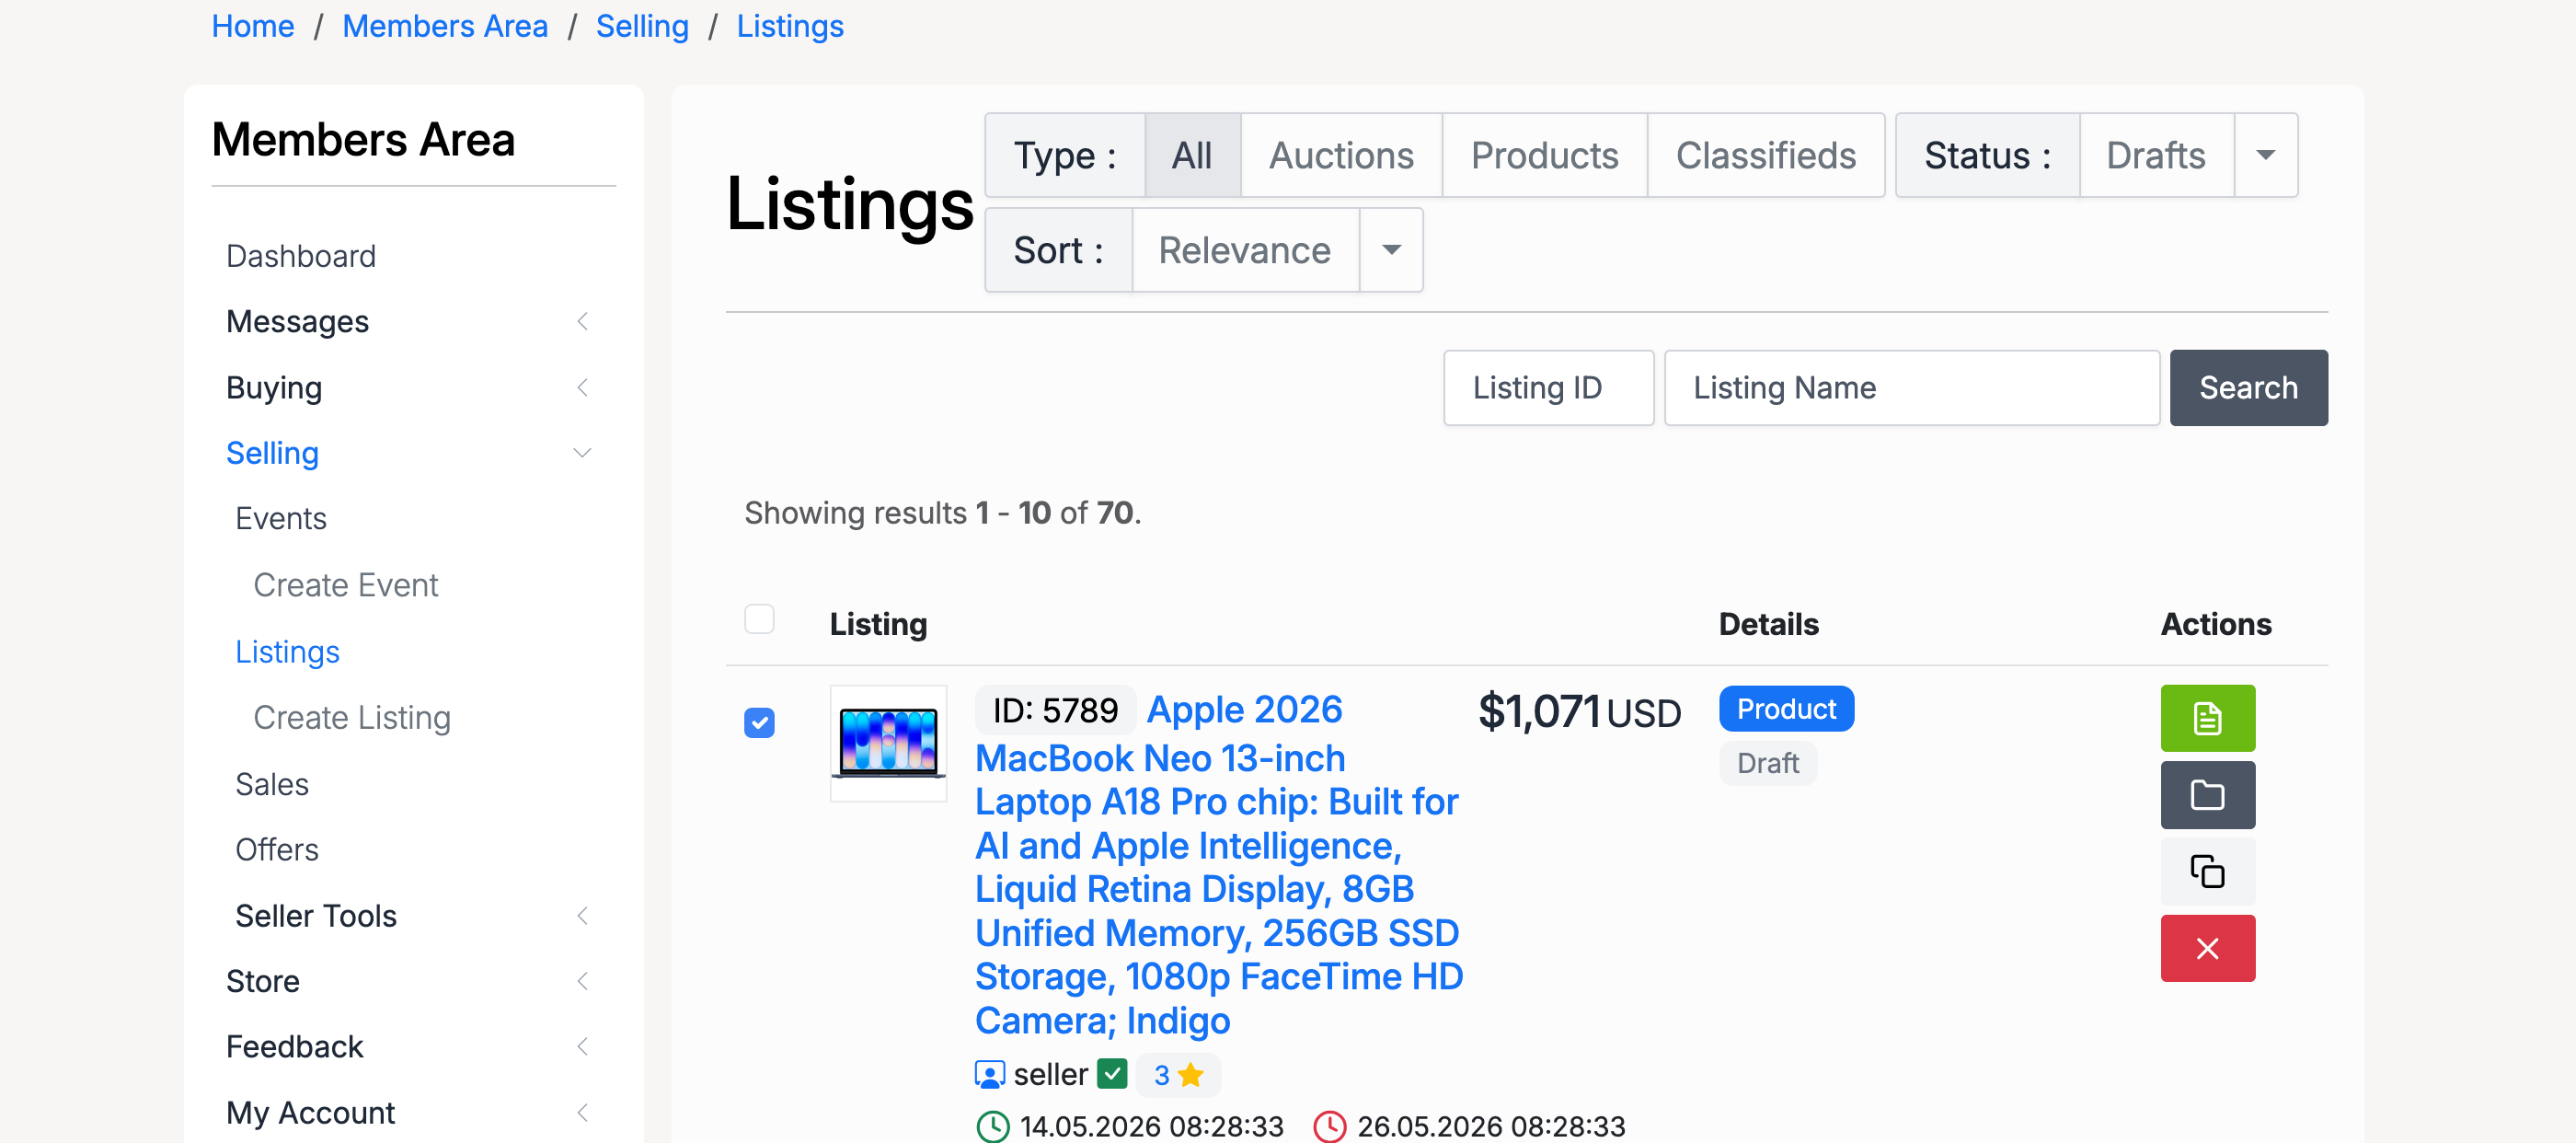Viewport: 2576px width, 1143px height.
Task: Click the red end time clock icon
Action: coord(1329,1126)
